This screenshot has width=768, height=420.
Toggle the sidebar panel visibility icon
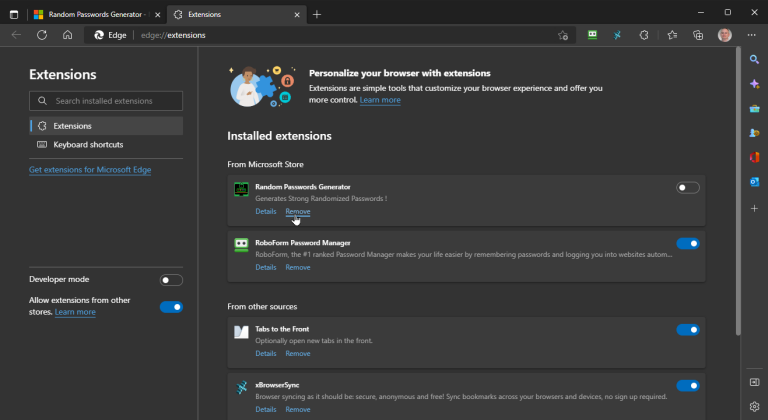tap(754, 382)
